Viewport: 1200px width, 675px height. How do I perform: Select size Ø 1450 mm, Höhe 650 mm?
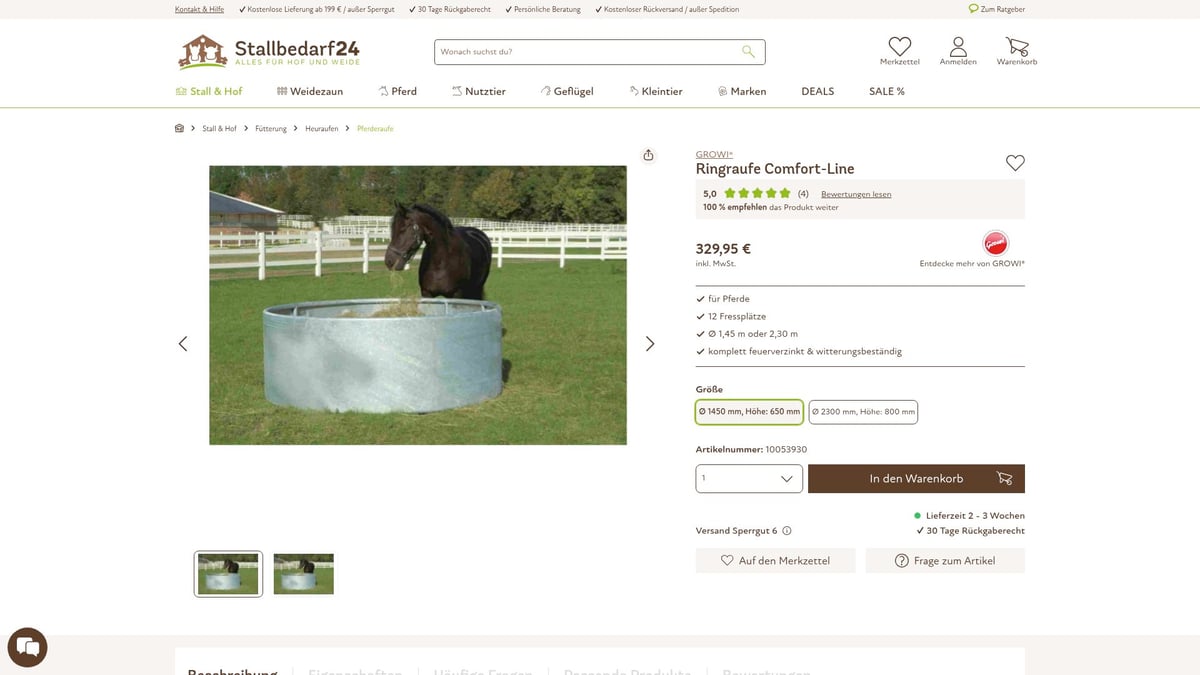pyautogui.click(x=749, y=411)
